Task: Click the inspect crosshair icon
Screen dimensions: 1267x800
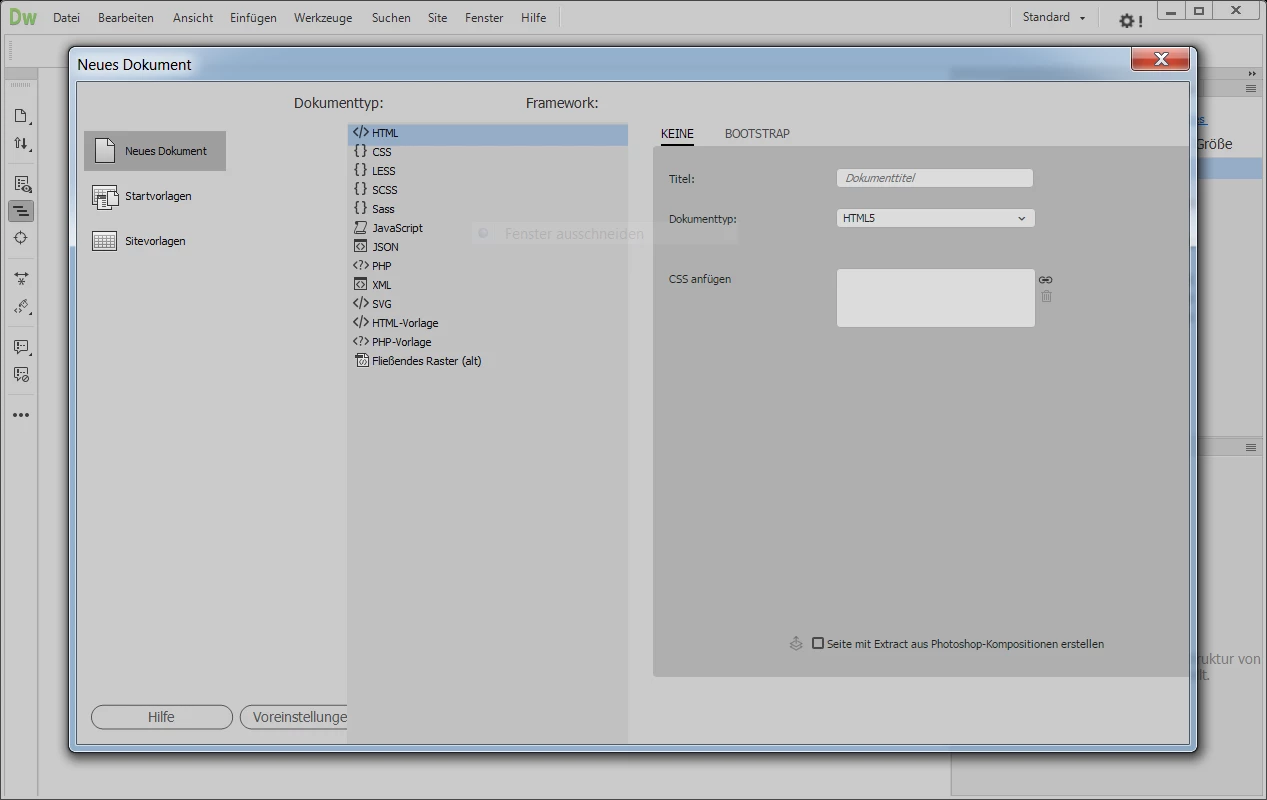Action: pyautogui.click(x=21, y=238)
